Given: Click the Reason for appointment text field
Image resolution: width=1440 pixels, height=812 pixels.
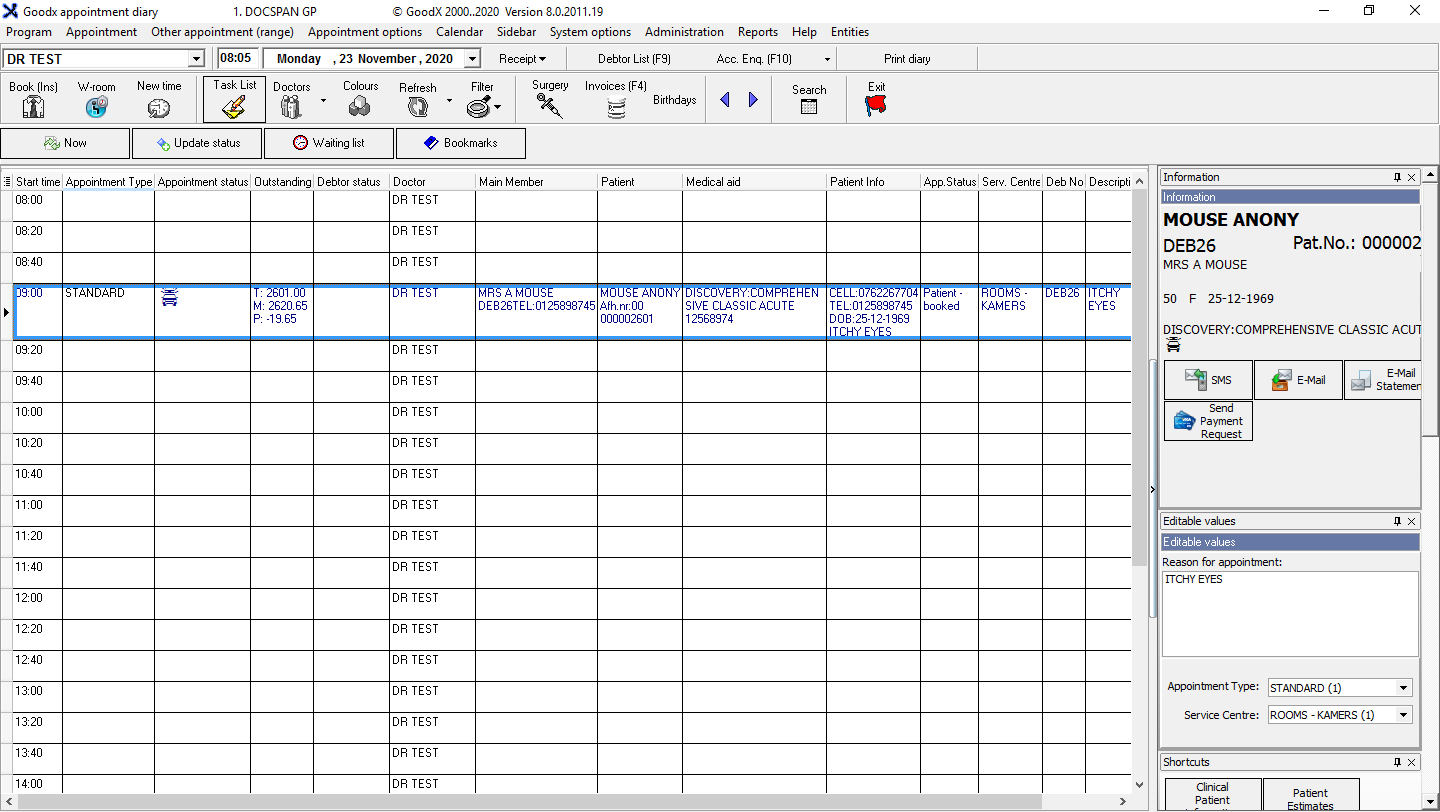Looking at the screenshot, I should pos(1290,613).
